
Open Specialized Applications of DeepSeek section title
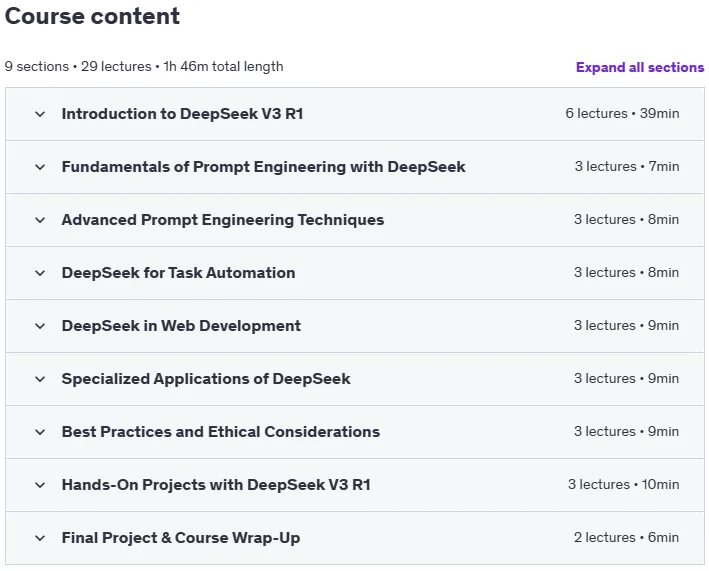(x=206, y=379)
